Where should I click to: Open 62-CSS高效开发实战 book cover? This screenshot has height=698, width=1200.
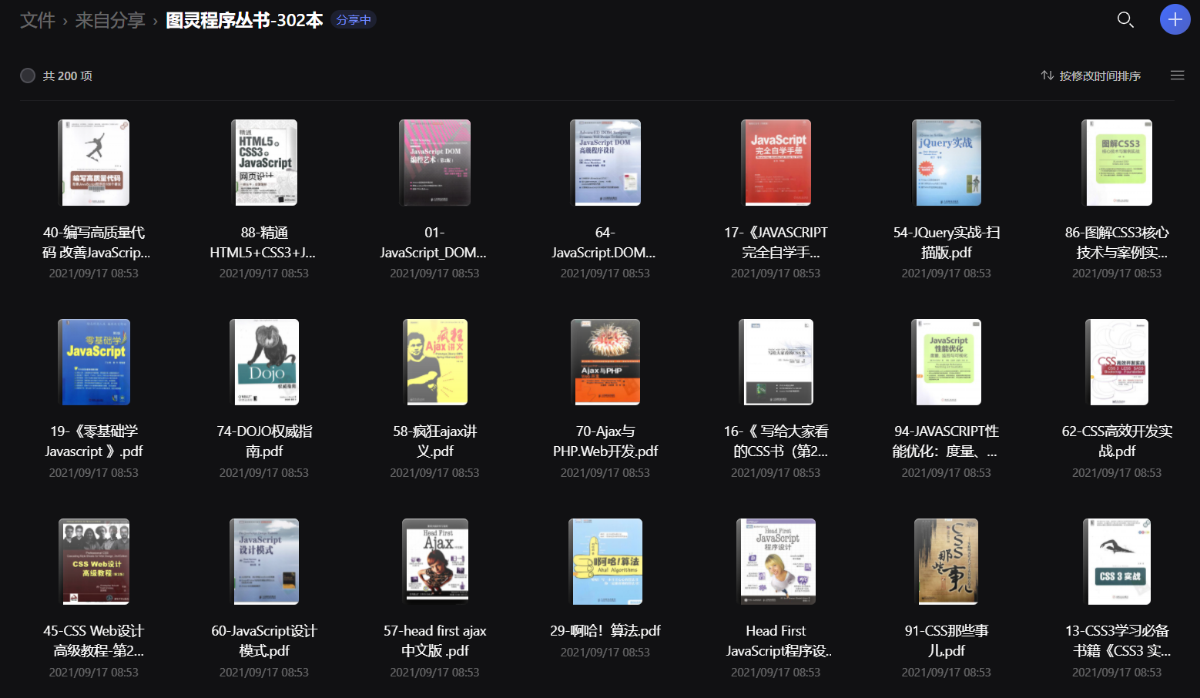pos(1117,362)
